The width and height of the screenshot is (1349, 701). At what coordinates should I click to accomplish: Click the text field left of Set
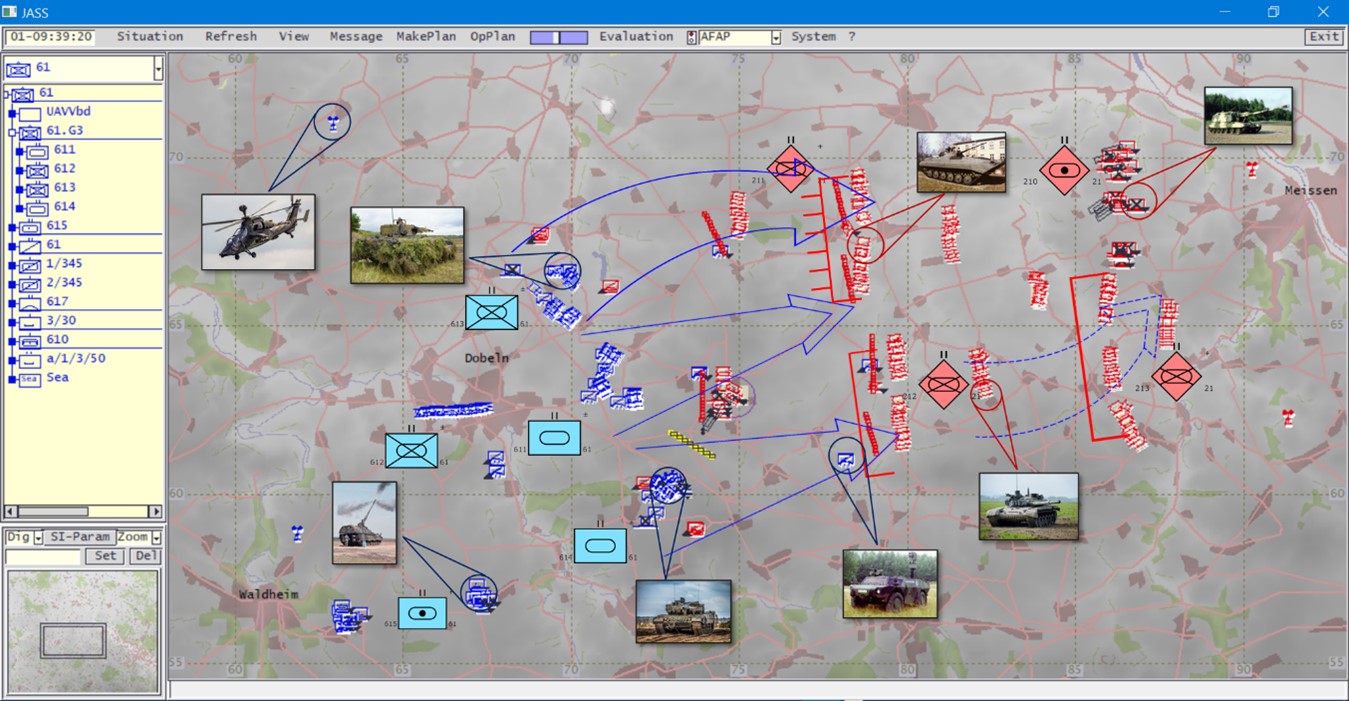pos(43,556)
